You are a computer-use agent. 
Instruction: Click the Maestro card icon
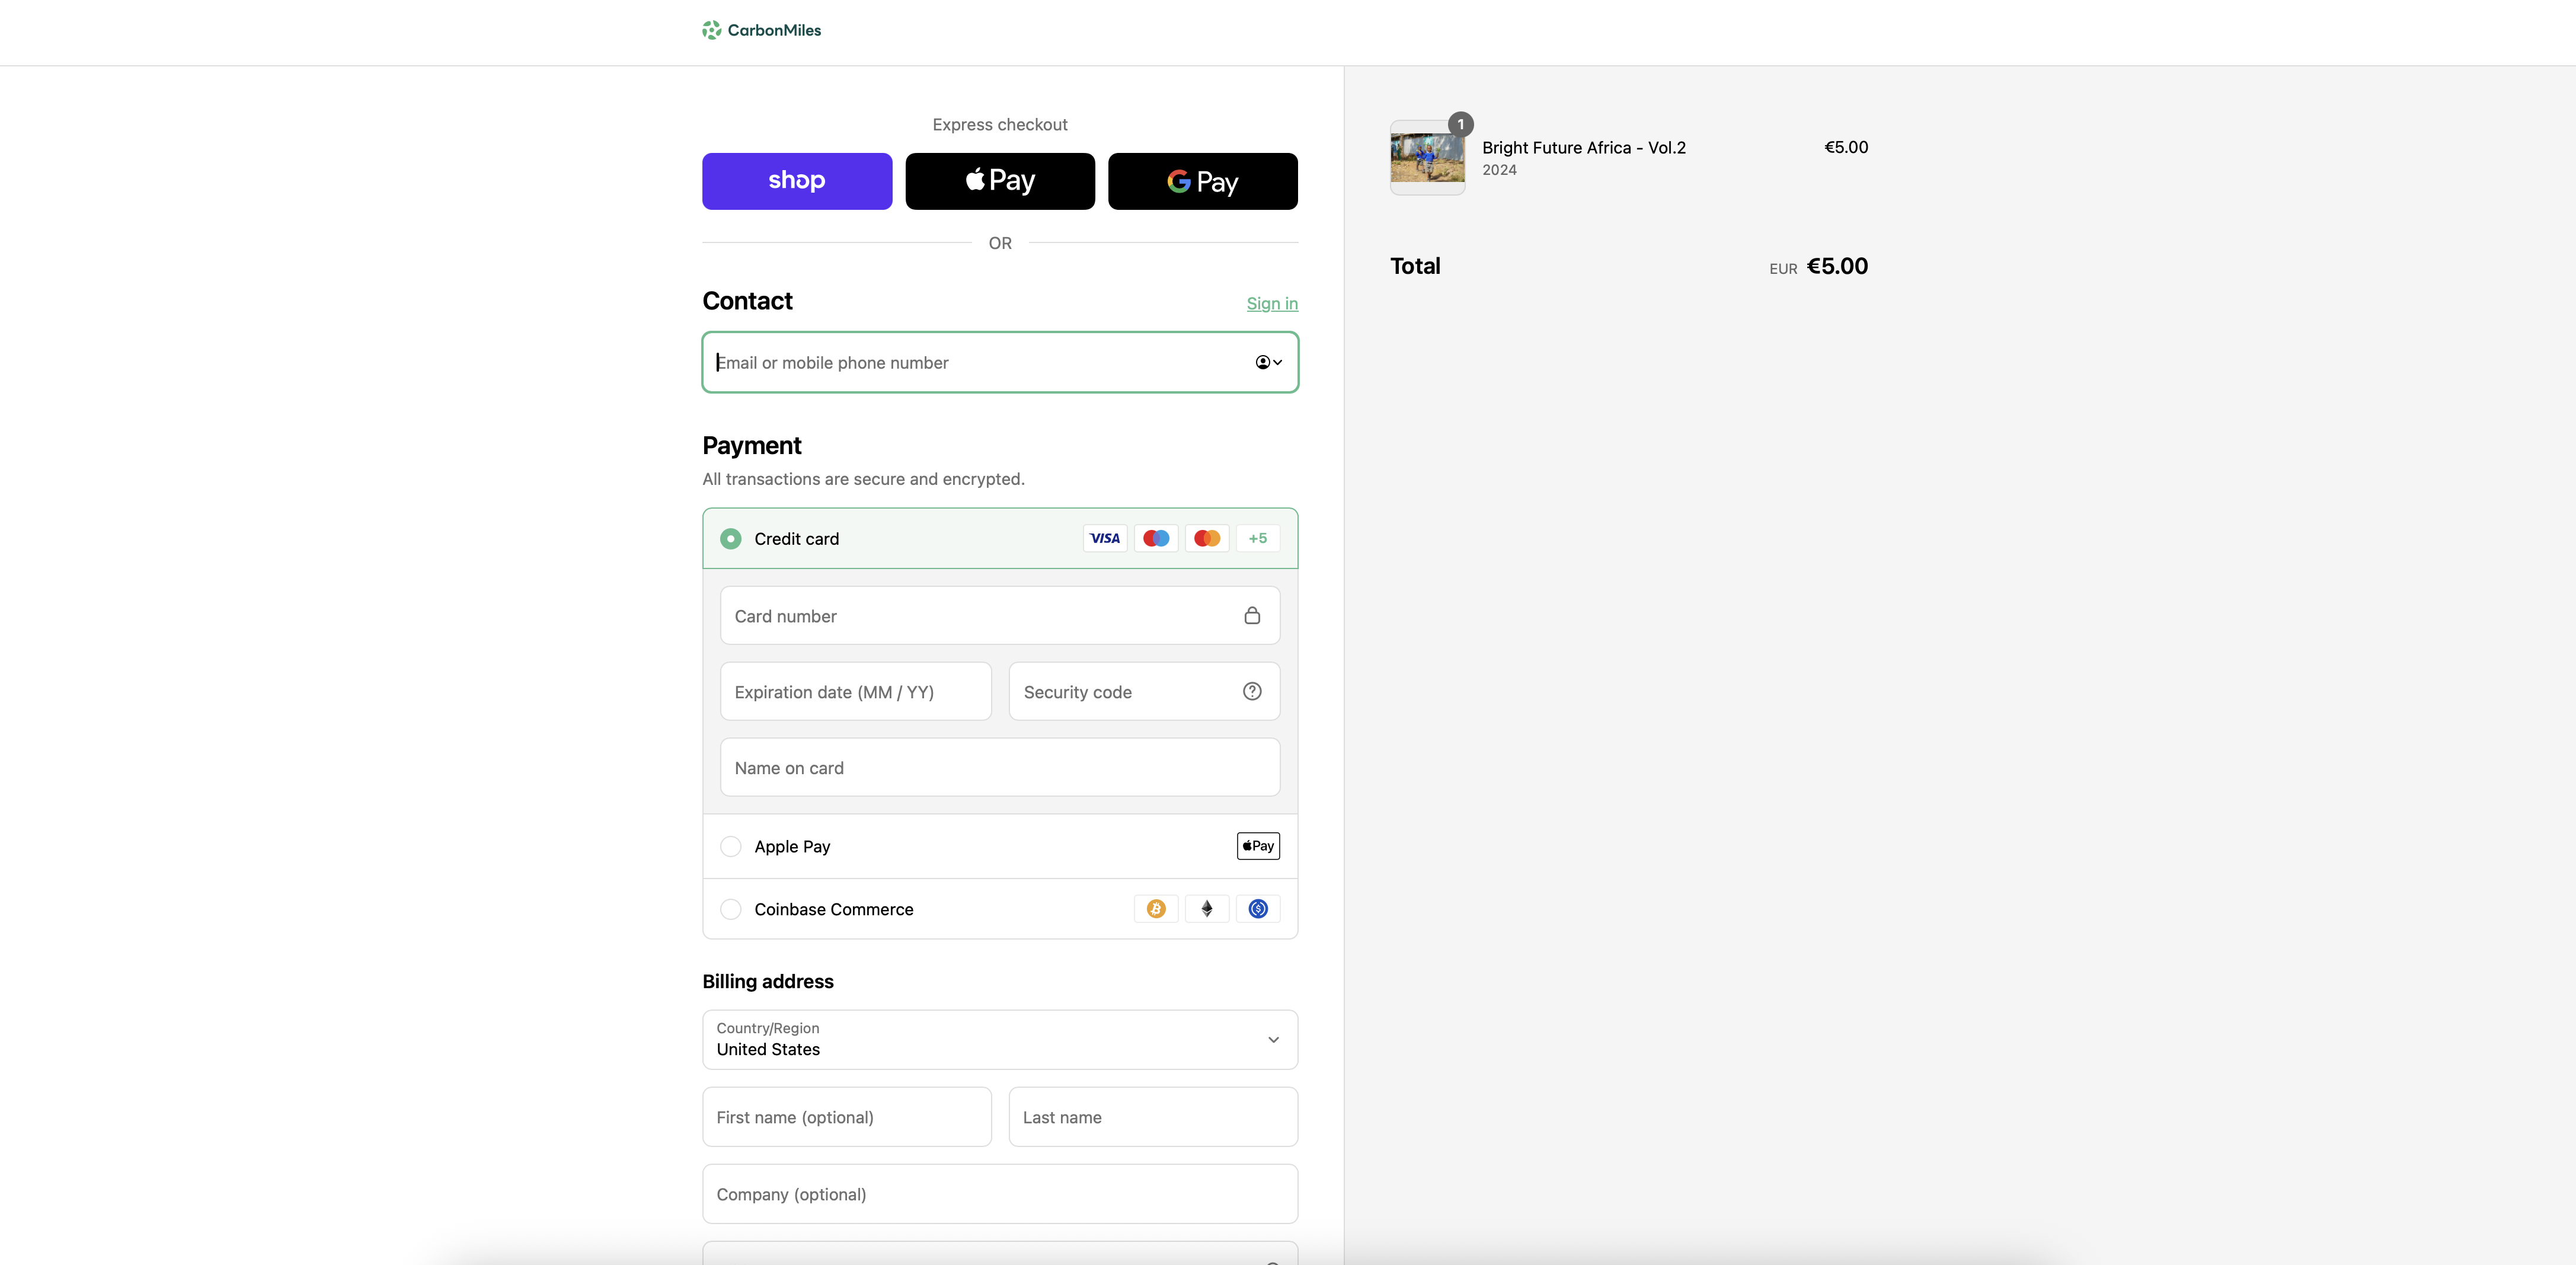tap(1155, 538)
